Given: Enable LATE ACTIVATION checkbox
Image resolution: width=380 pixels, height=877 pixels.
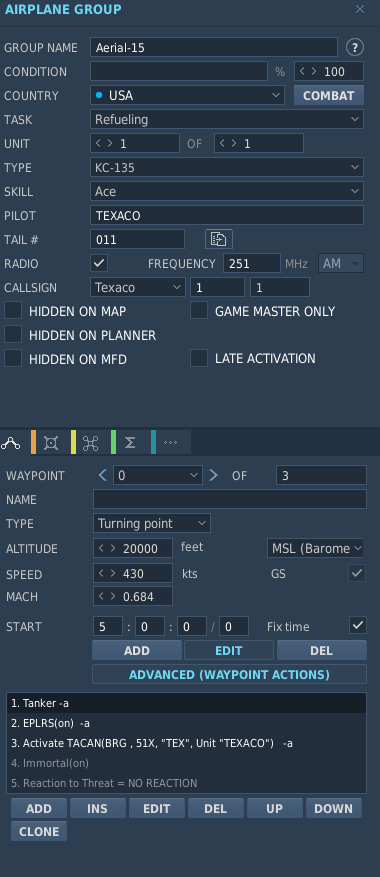Looking at the screenshot, I should tap(199, 358).
